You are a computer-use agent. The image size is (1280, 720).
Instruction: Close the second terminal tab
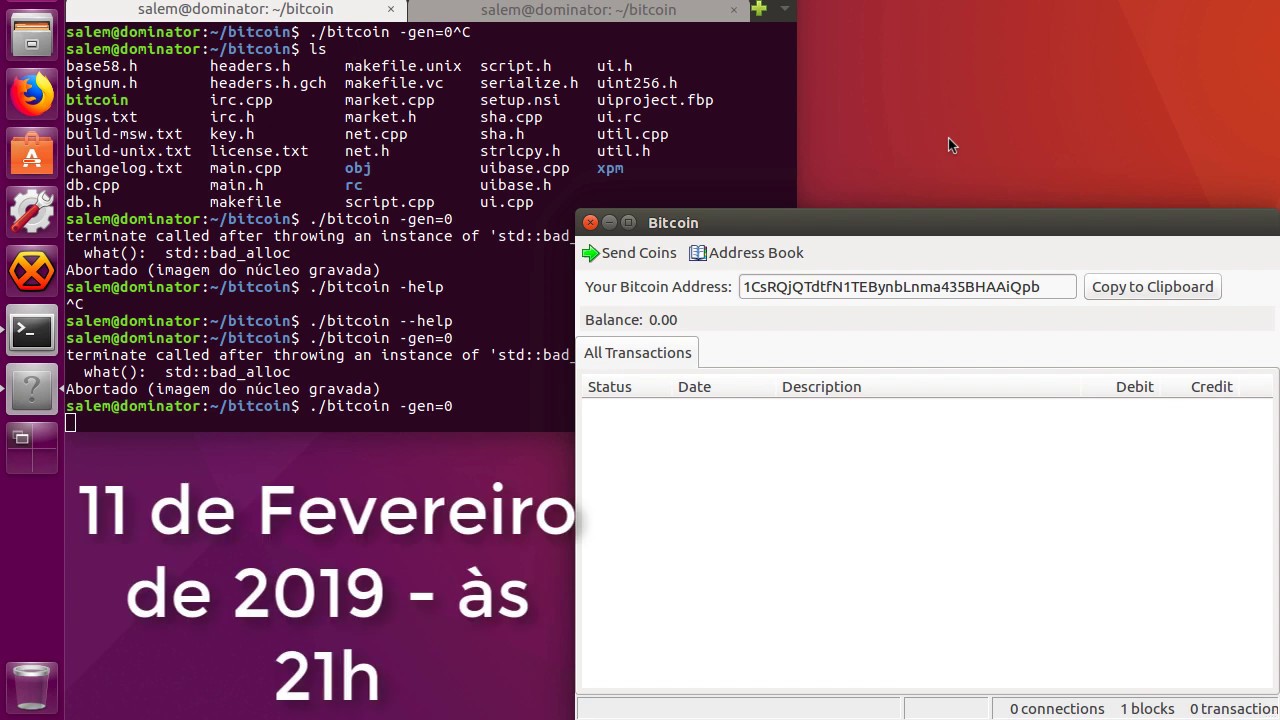coord(734,9)
